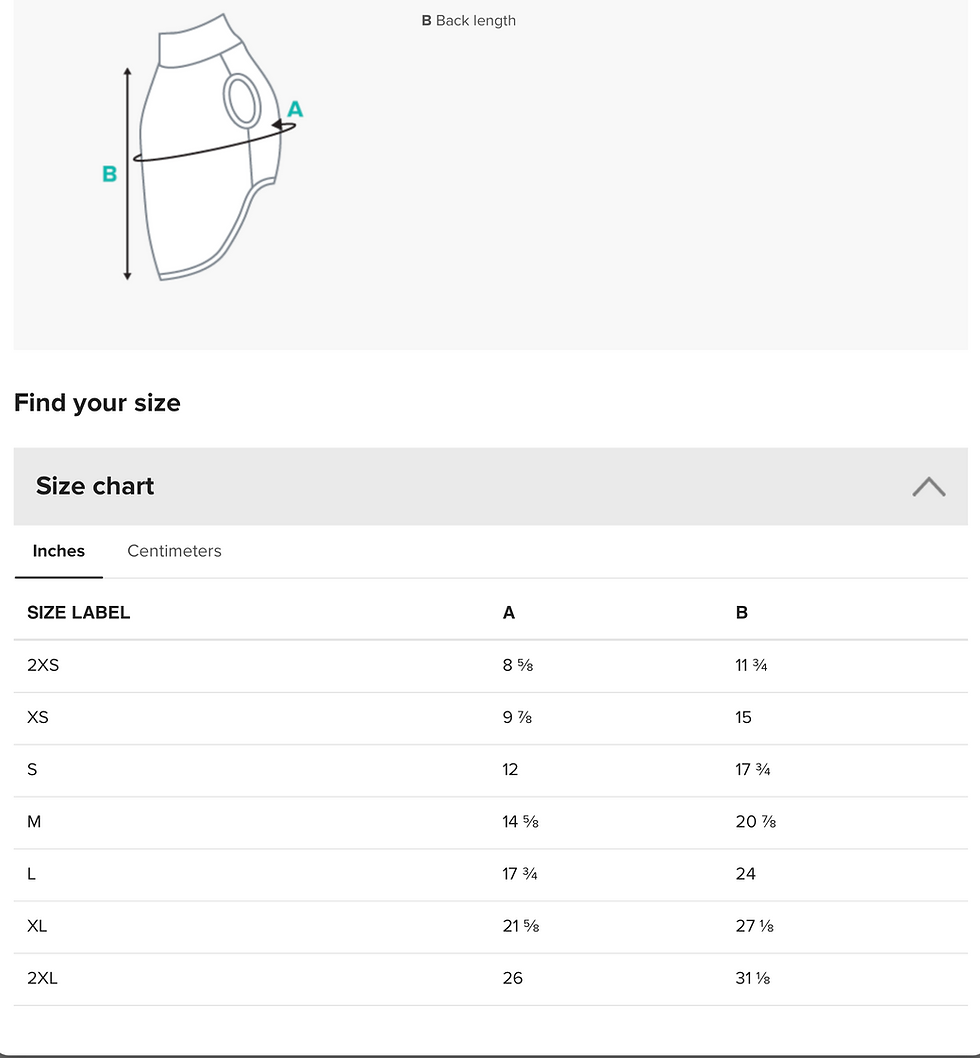The width and height of the screenshot is (980, 1058).
Task: Click the teal A chest label
Action: click(295, 109)
